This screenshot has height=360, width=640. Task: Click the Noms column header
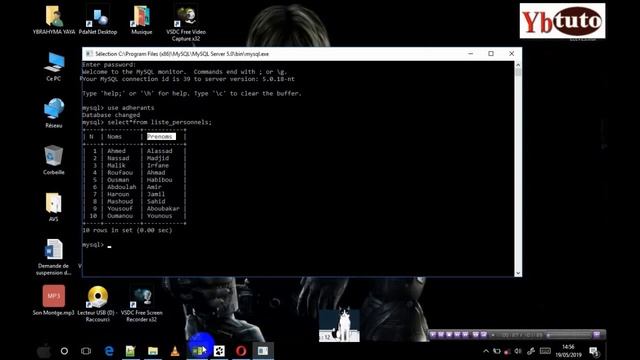115,137
